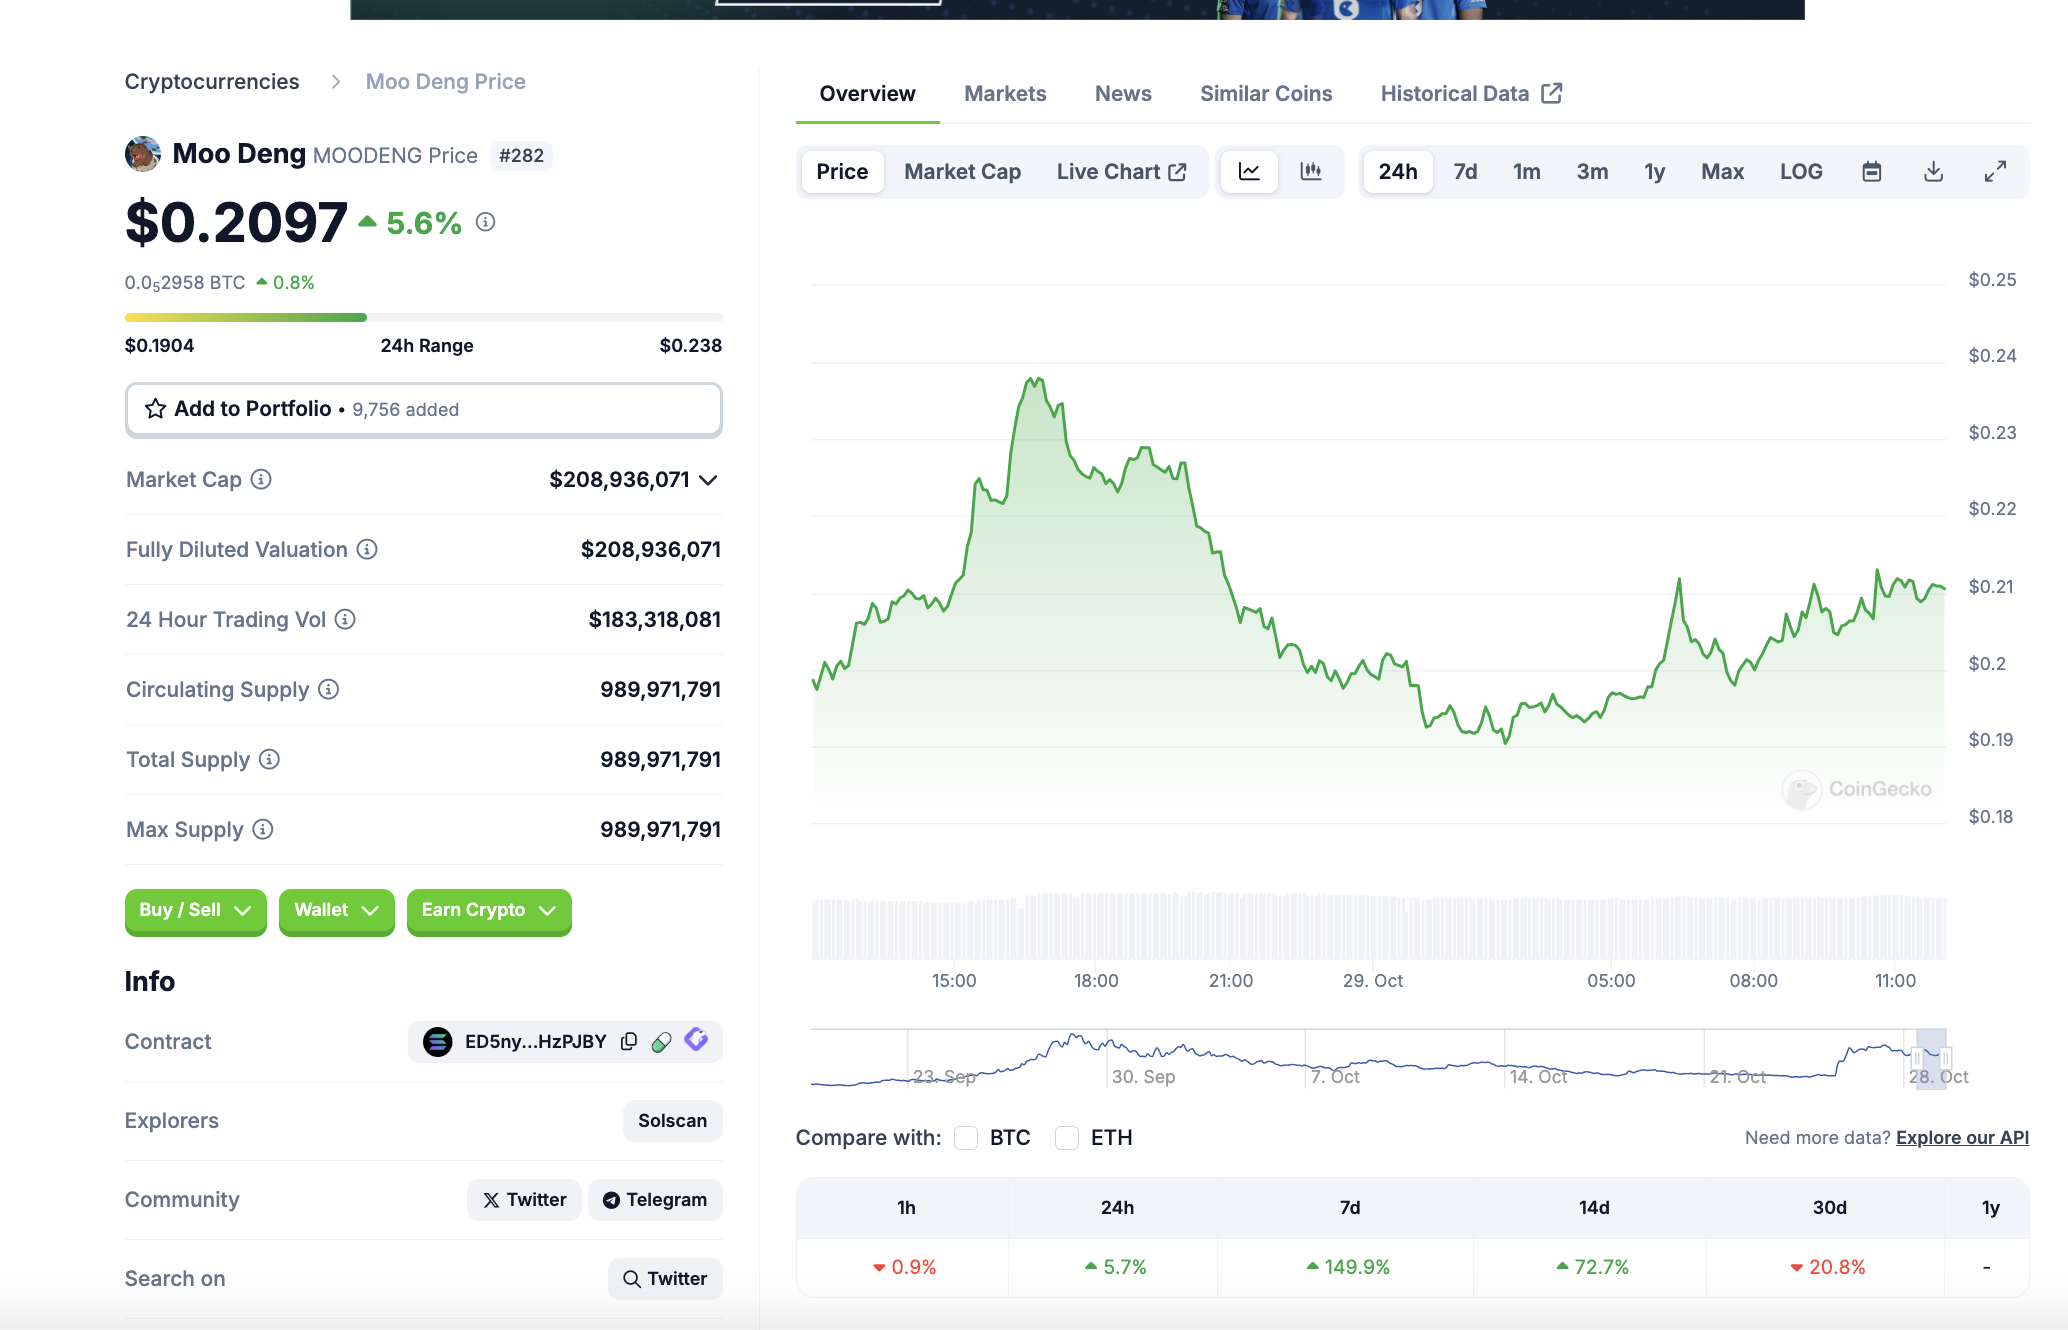This screenshot has width=2068, height=1330.
Task: Toggle the LOG scale option
Action: coord(1800,172)
